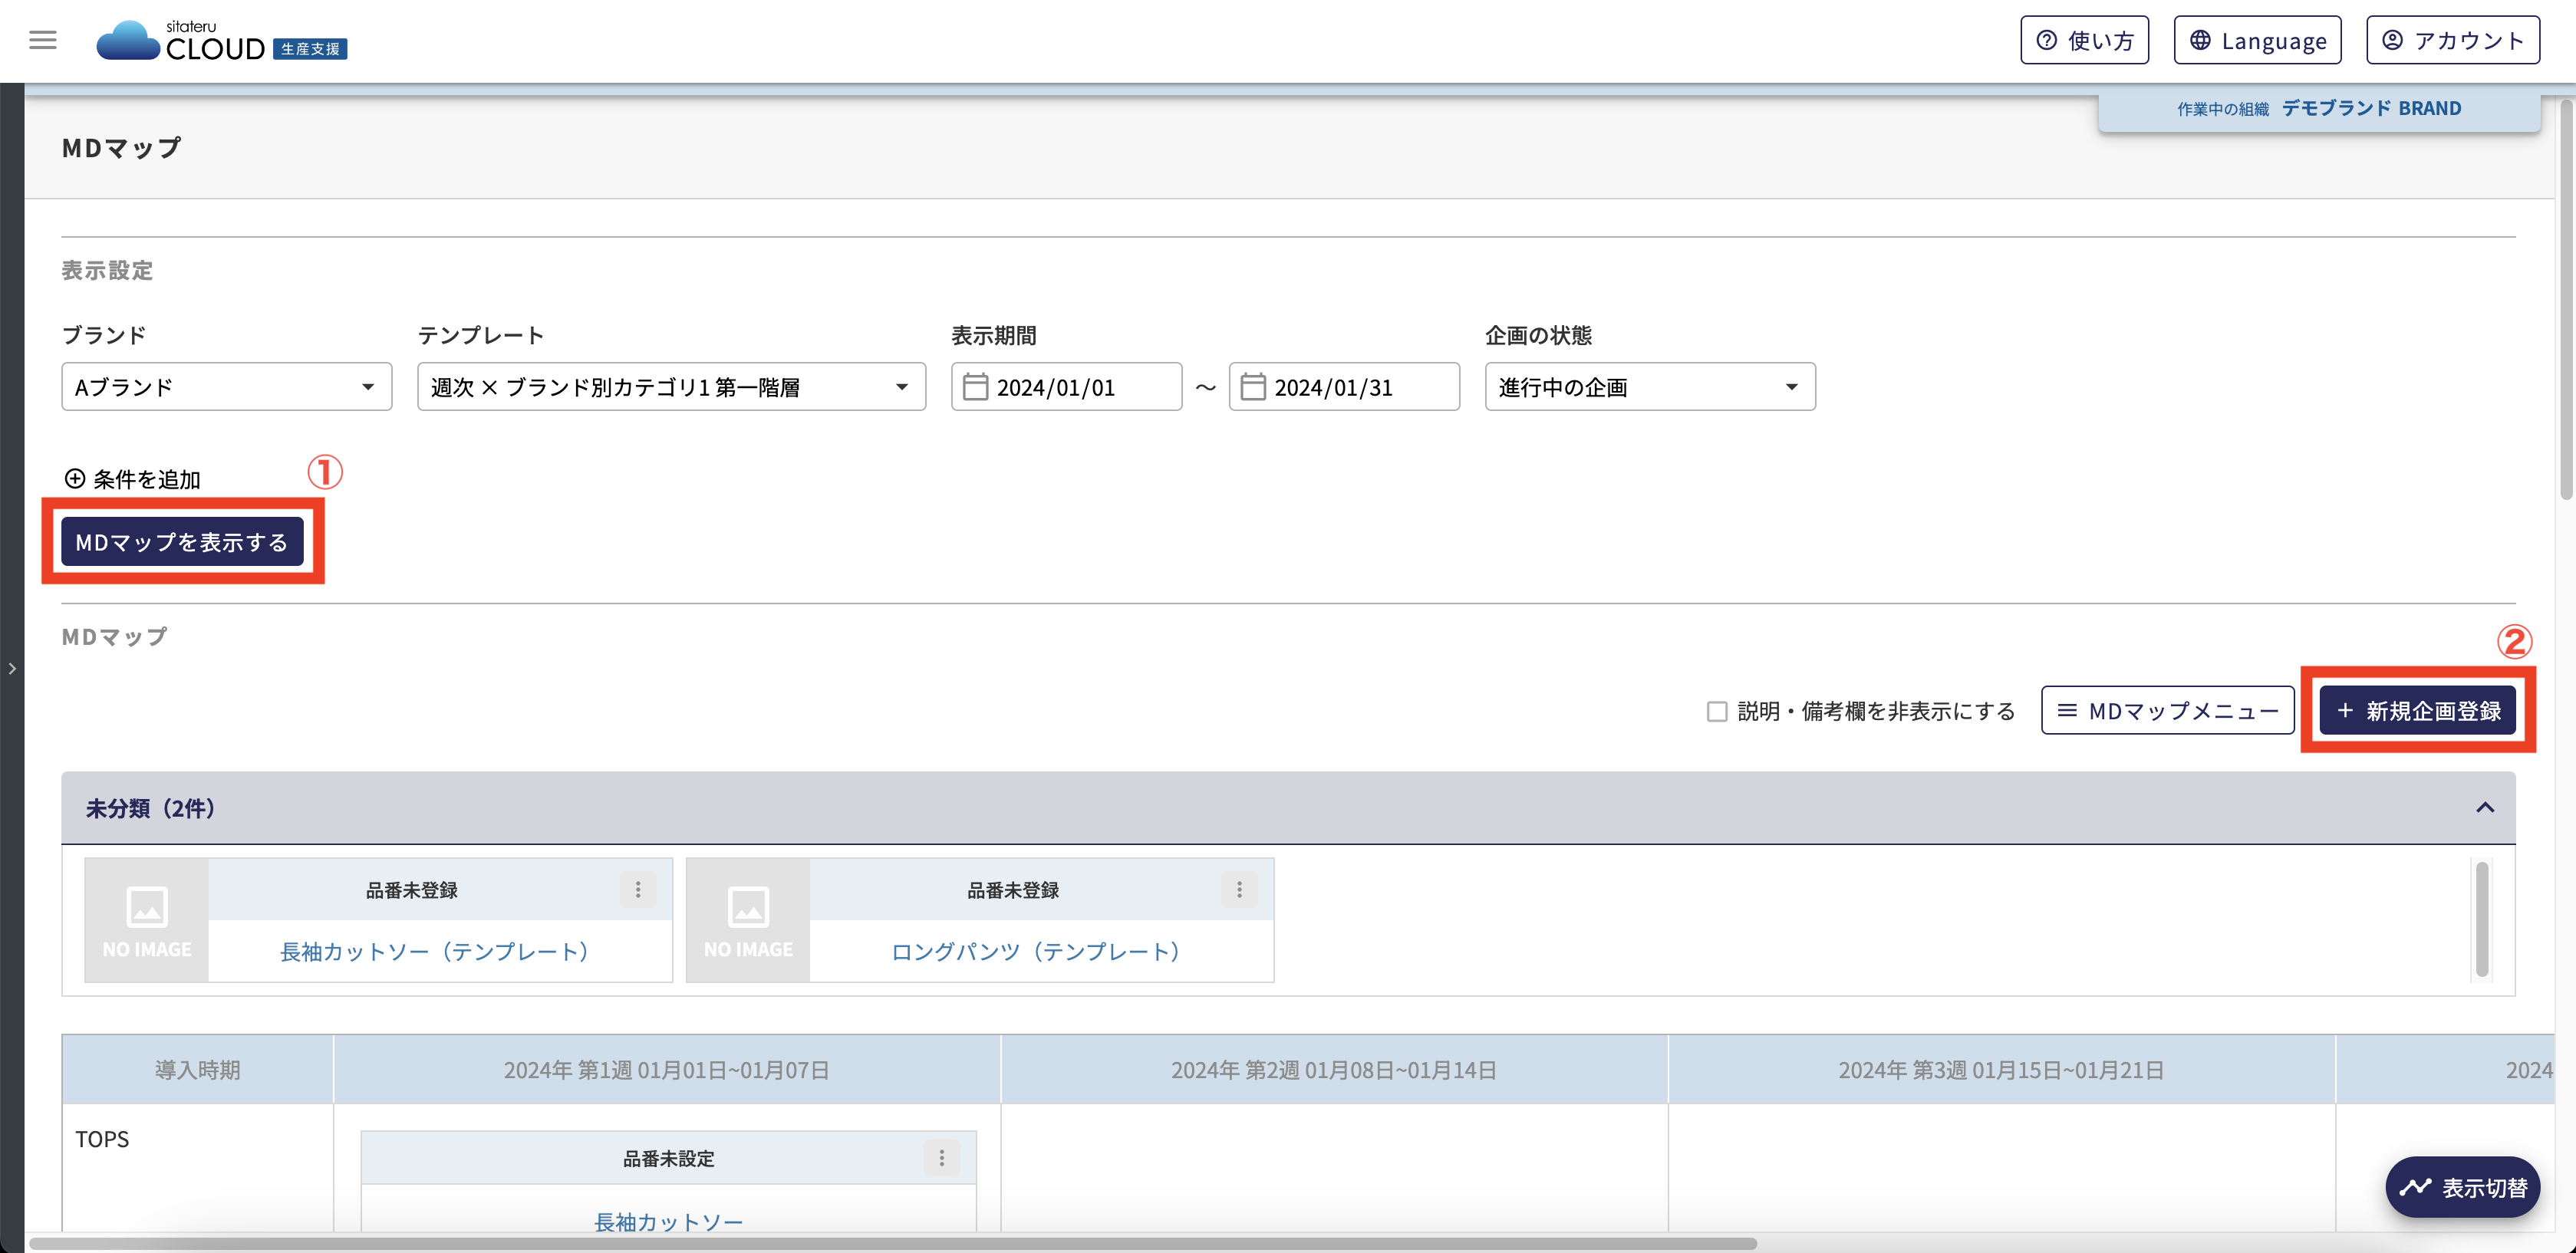
Task: Toggle 説明・備考欄を非表示にする checkbox
Action: (1717, 711)
